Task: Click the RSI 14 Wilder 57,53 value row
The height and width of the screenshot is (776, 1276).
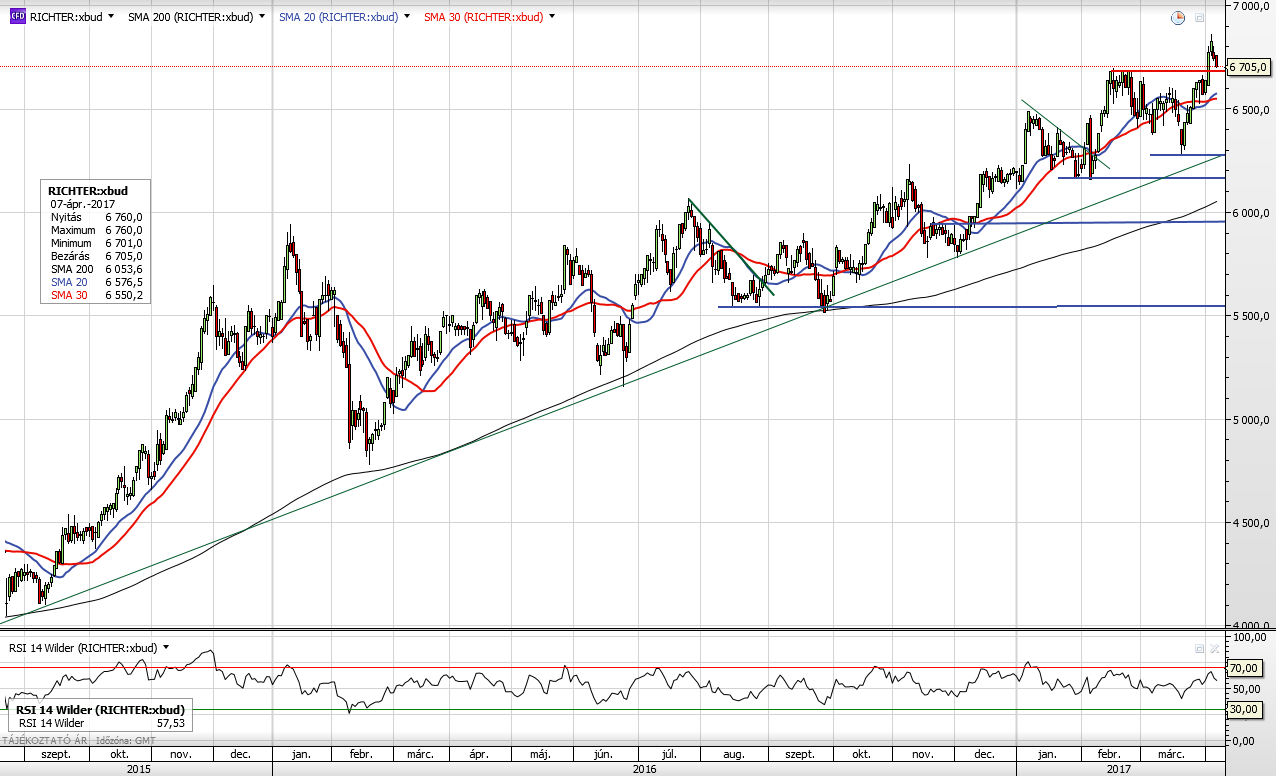Action: pos(100,722)
